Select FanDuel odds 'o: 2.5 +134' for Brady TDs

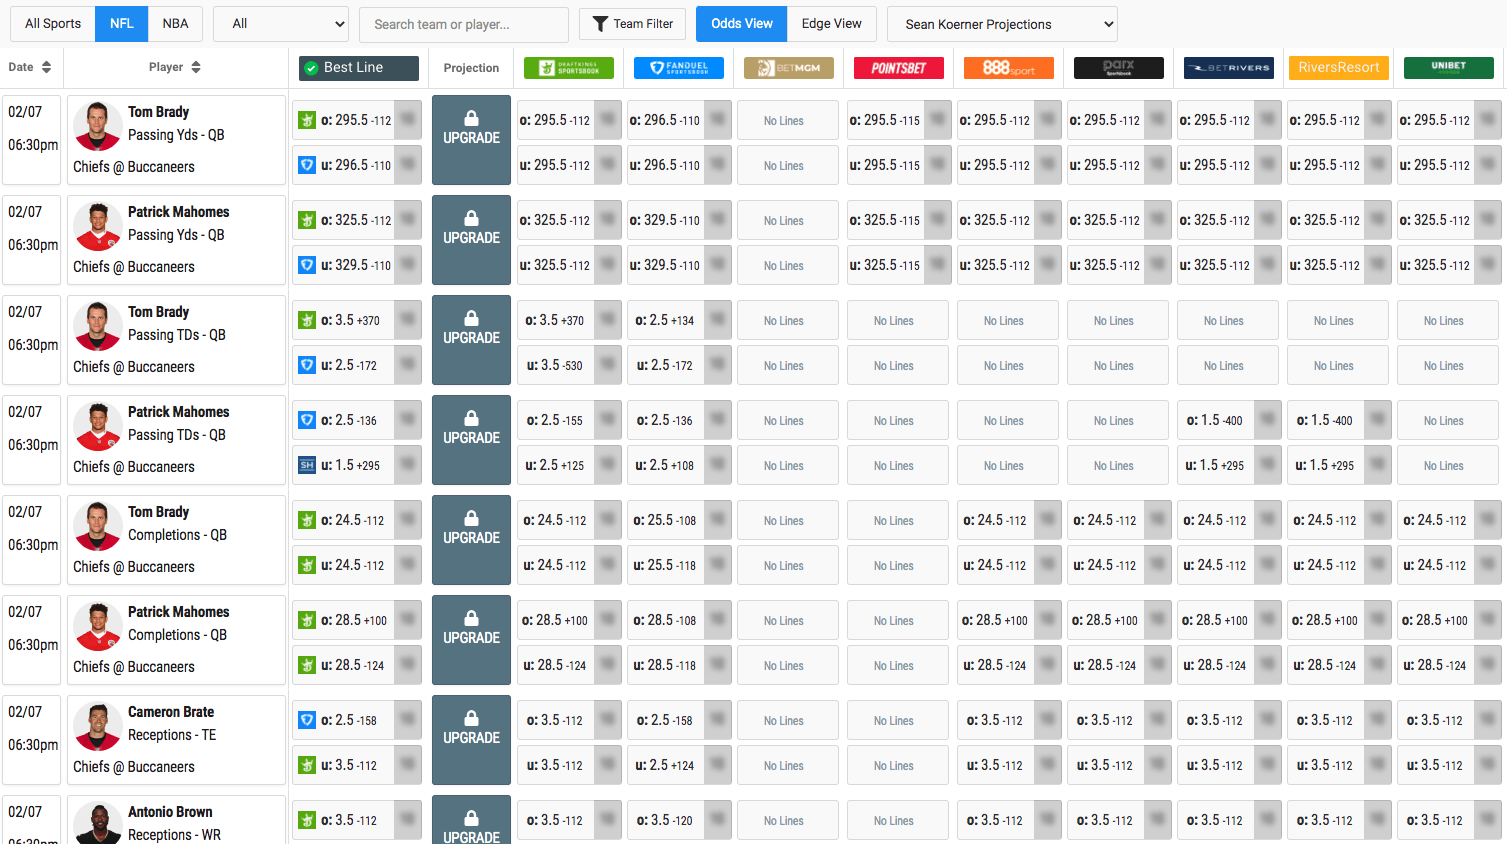[x=679, y=320]
